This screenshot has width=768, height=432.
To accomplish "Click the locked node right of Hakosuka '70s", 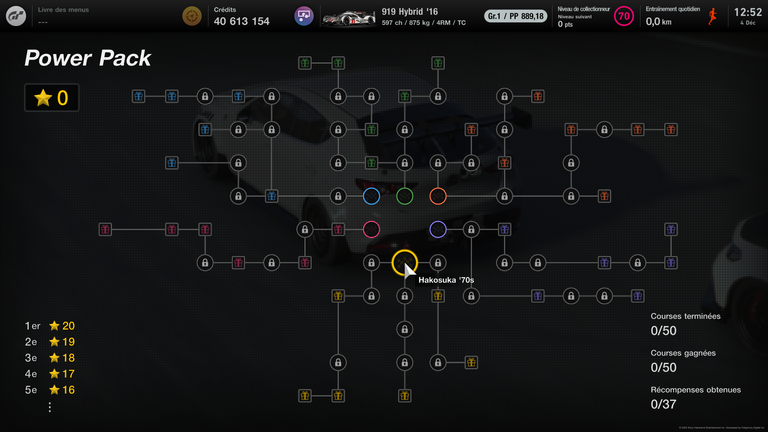I will pyautogui.click(x=437, y=263).
